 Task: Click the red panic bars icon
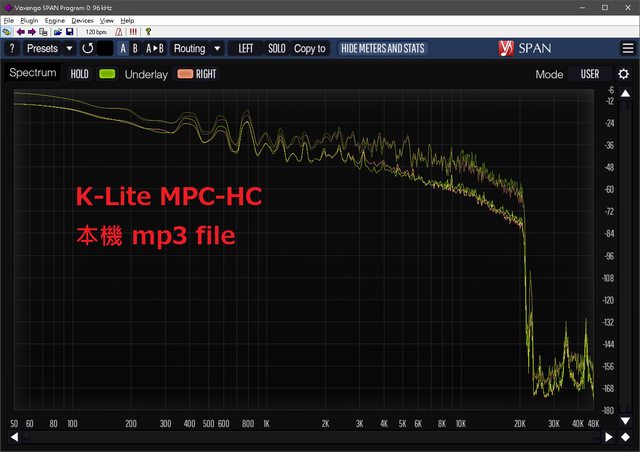pos(133,32)
